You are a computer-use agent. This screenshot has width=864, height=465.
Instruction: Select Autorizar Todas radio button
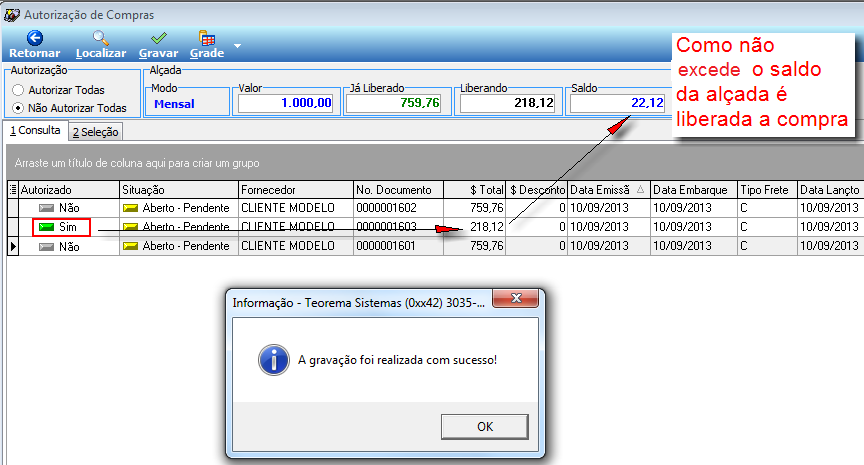click(x=18, y=90)
